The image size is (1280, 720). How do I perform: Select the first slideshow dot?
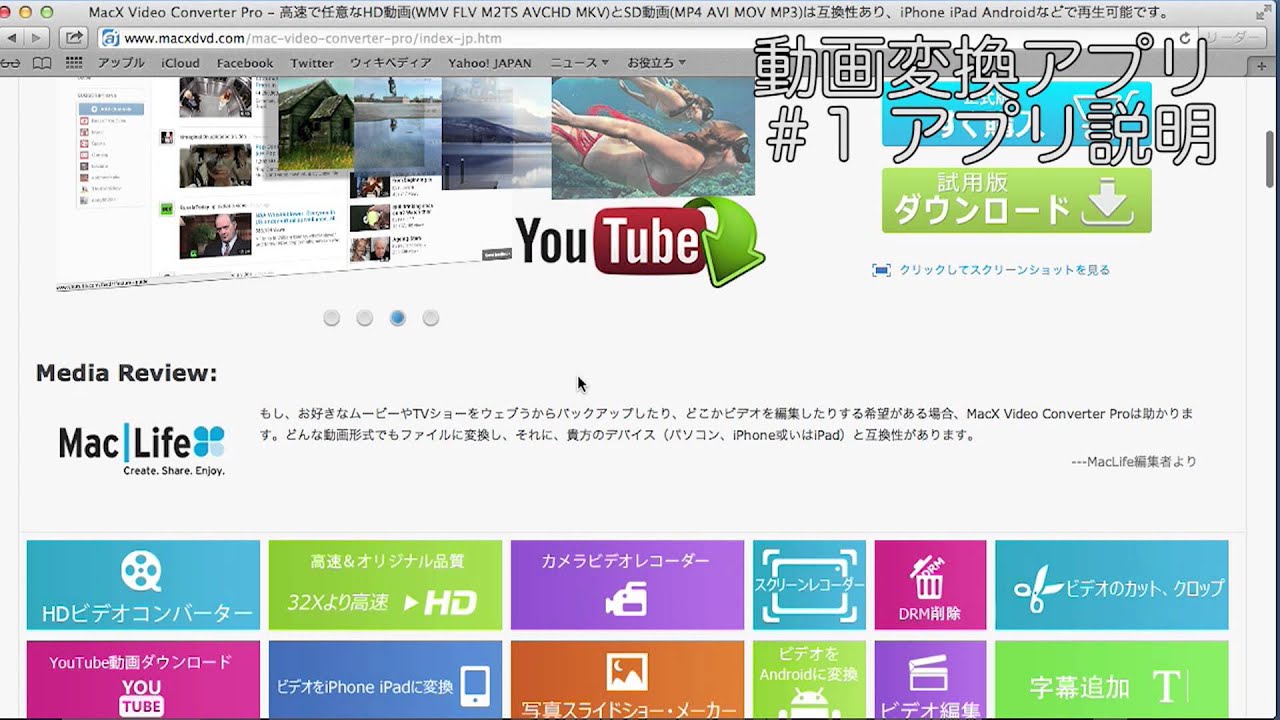[x=332, y=318]
